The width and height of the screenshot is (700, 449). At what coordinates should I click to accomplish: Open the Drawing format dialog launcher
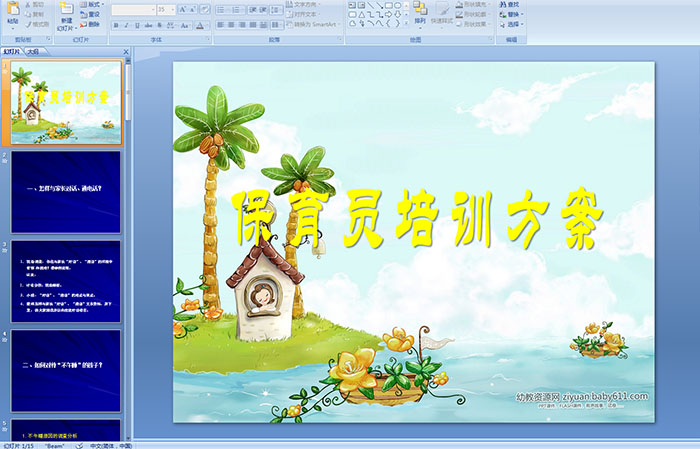tap(490, 39)
